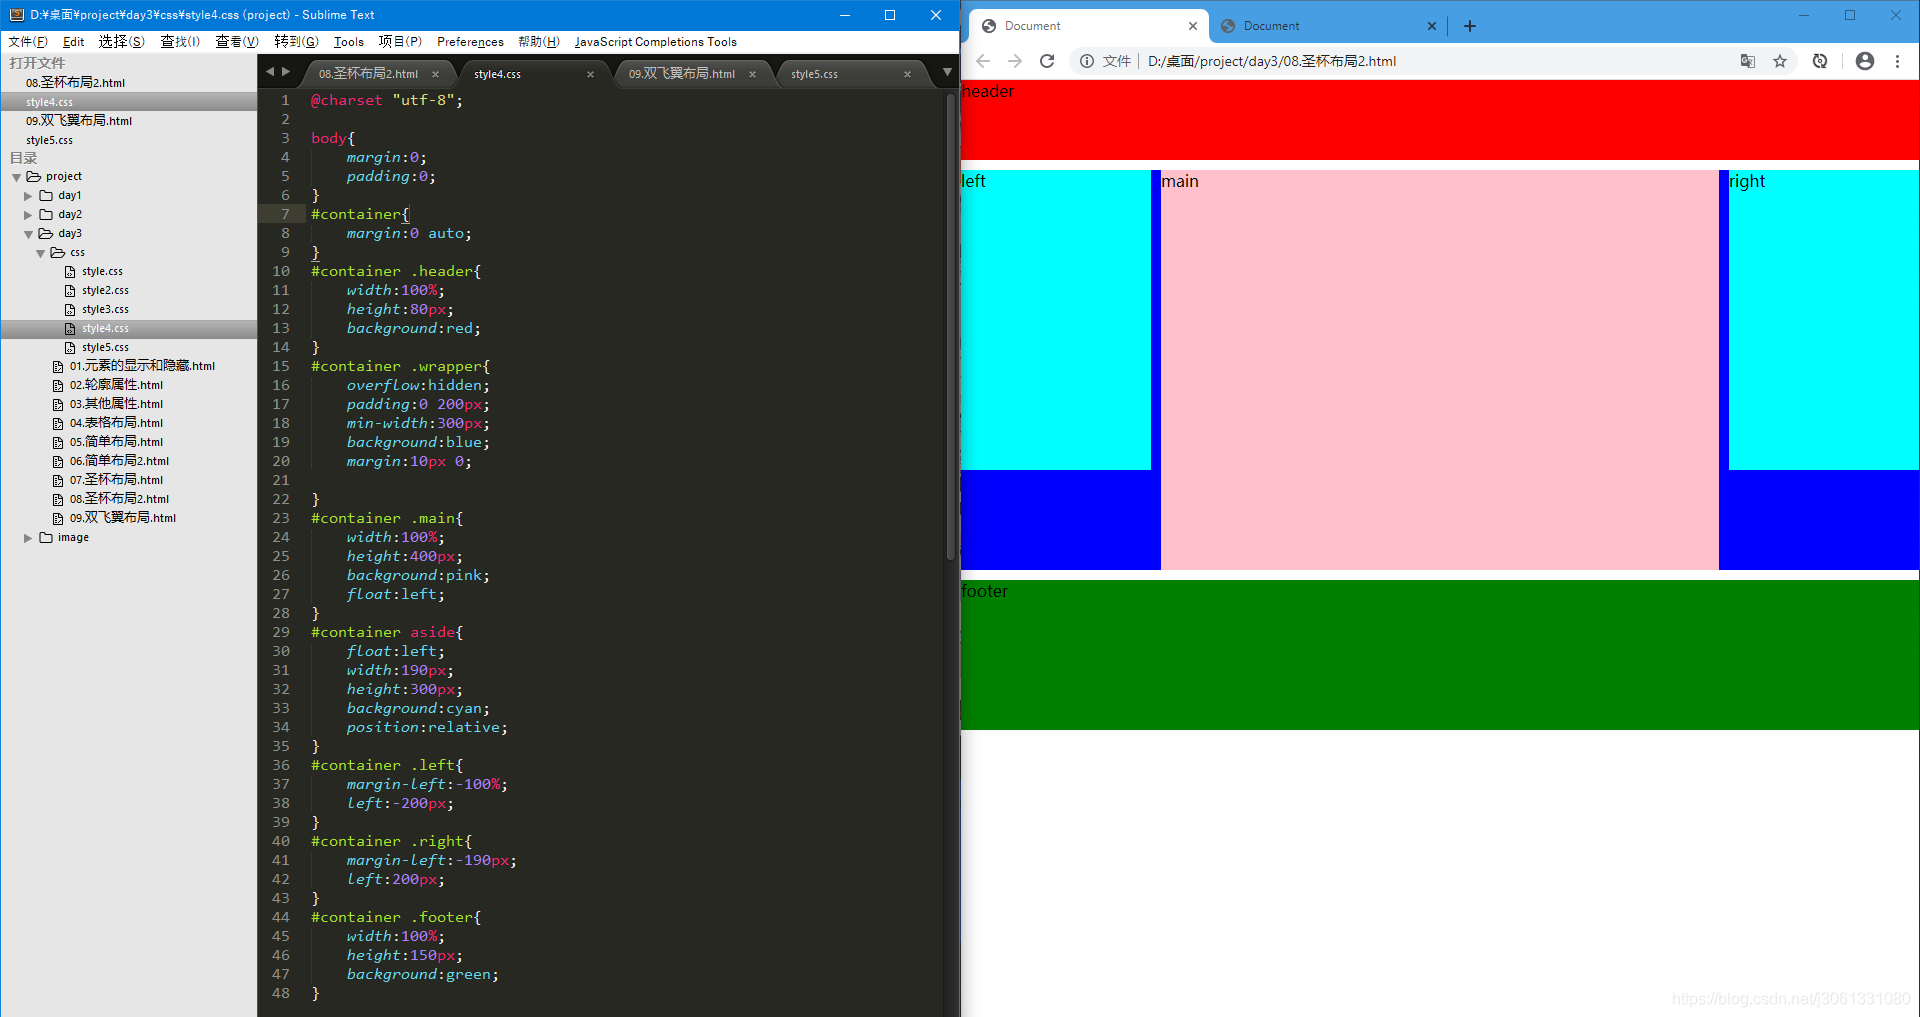The width and height of the screenshot is (1920, 1017).
Task: Open 项目(P) menu
Action: click(x=400, y=42)
